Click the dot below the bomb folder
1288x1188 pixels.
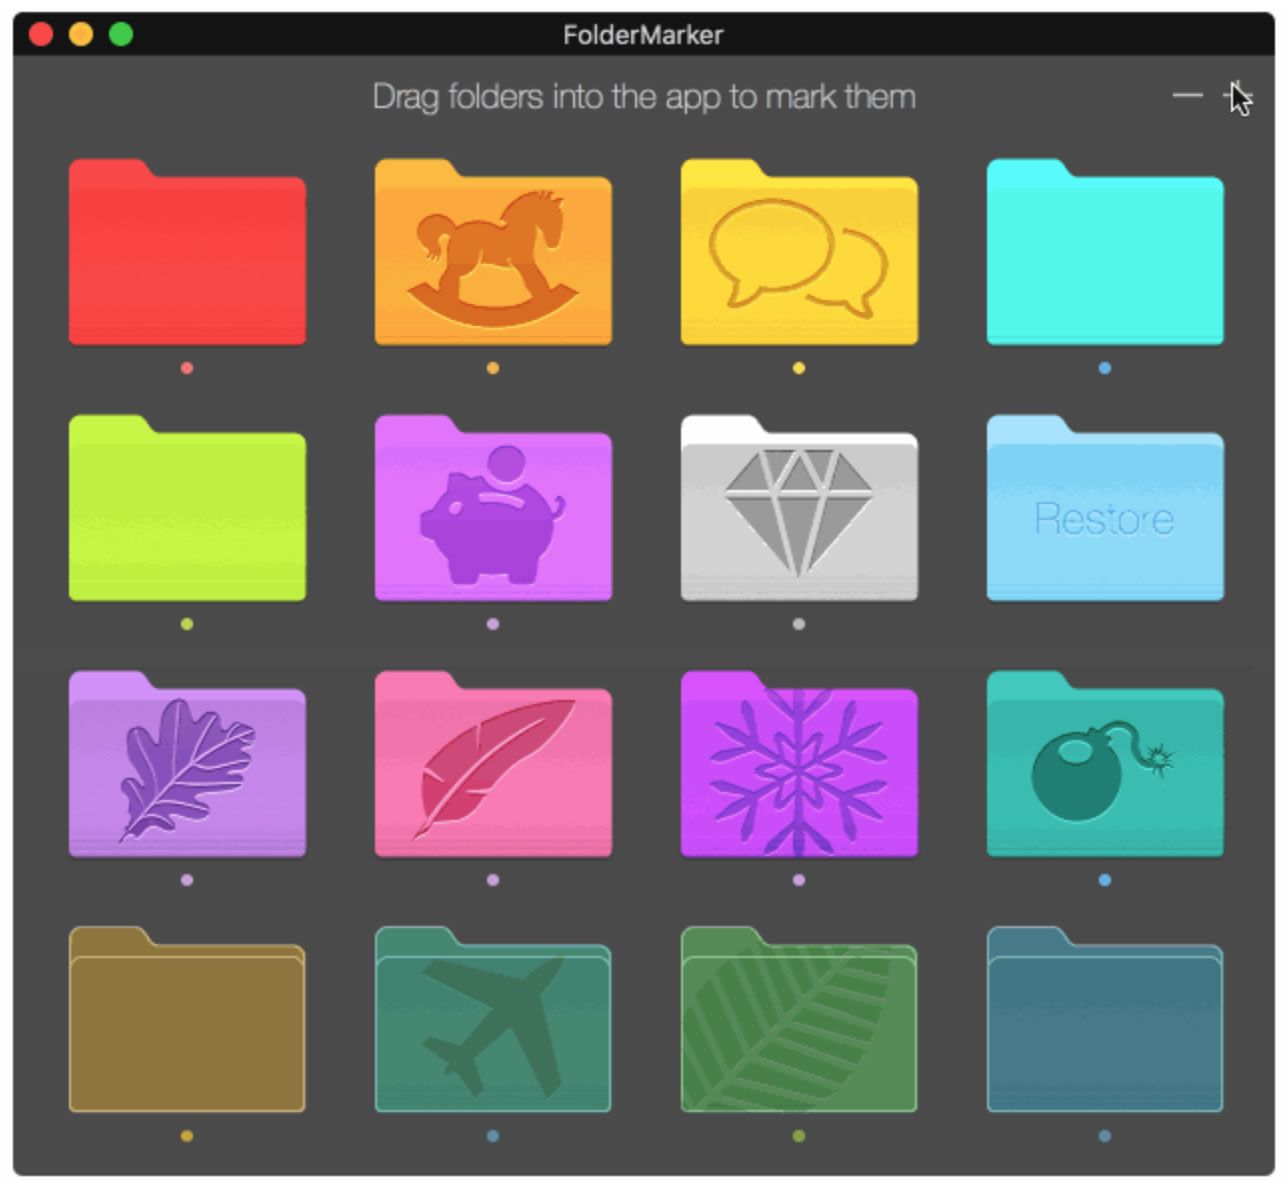1104,880
